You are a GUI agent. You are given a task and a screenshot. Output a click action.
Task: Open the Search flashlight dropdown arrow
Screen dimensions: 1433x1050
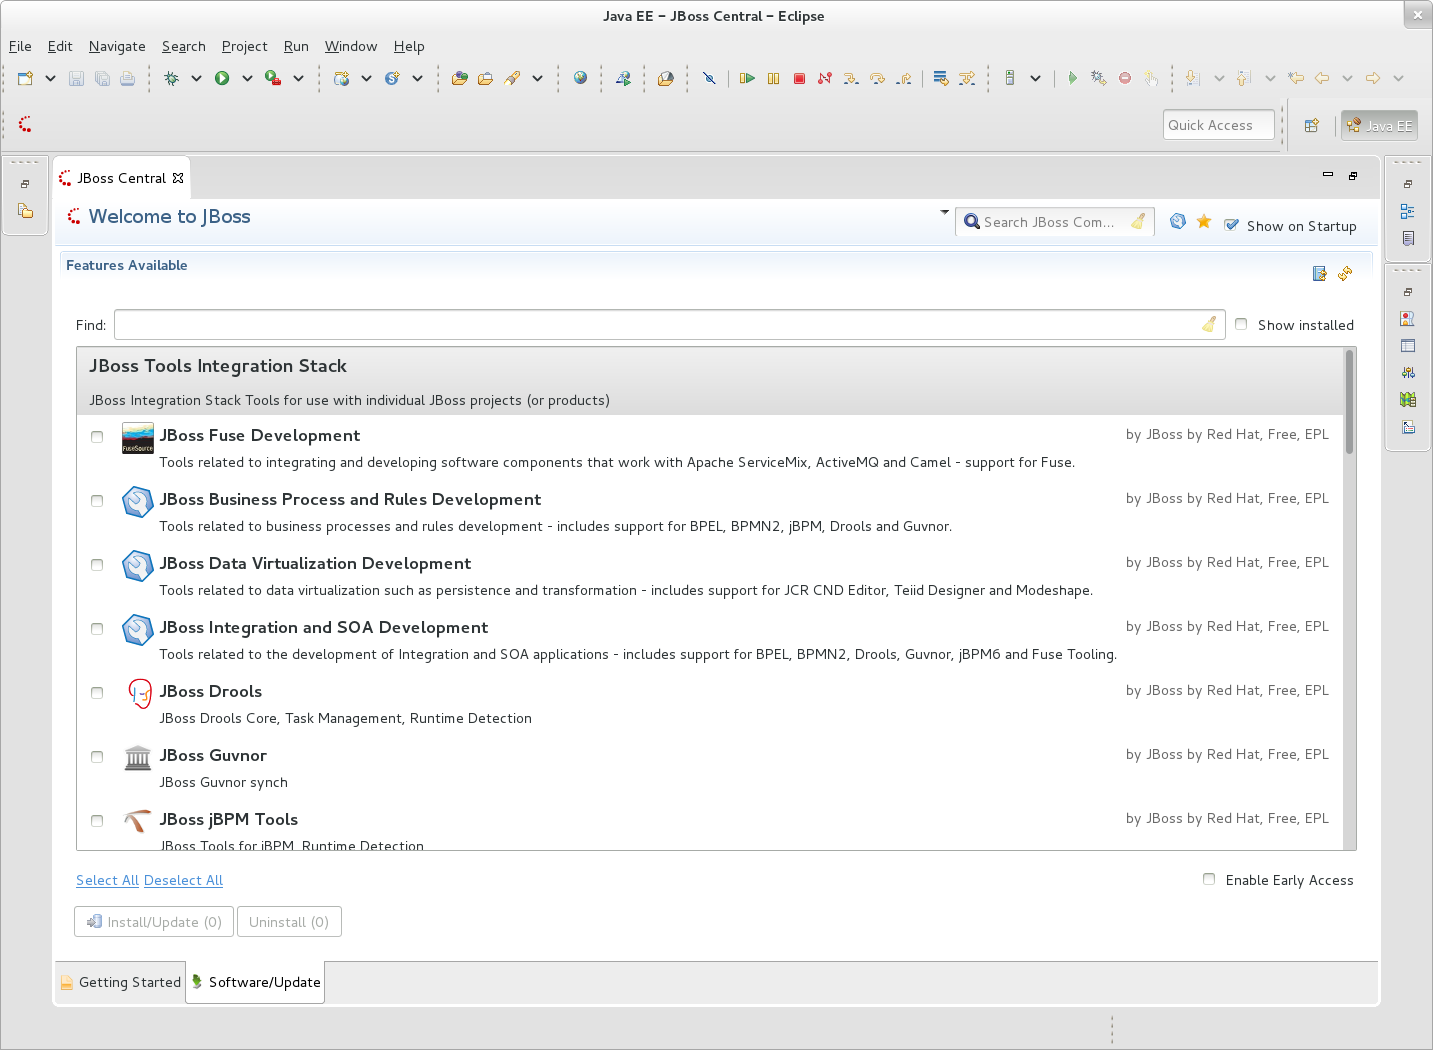[537, 78]
